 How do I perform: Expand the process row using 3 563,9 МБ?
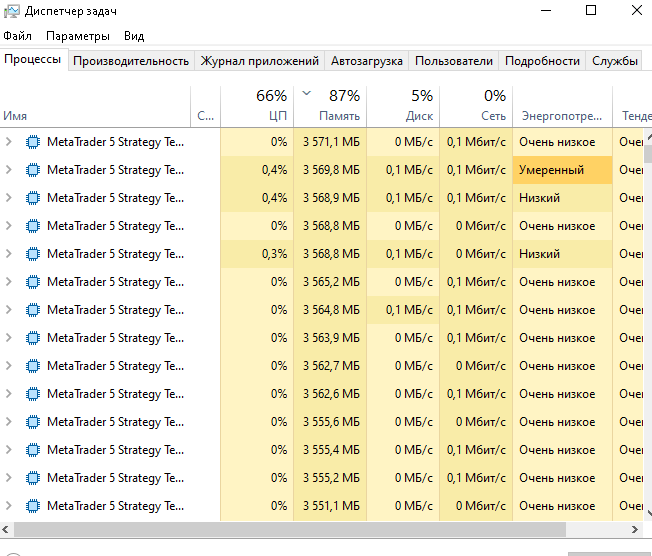(x=8, y=338)
